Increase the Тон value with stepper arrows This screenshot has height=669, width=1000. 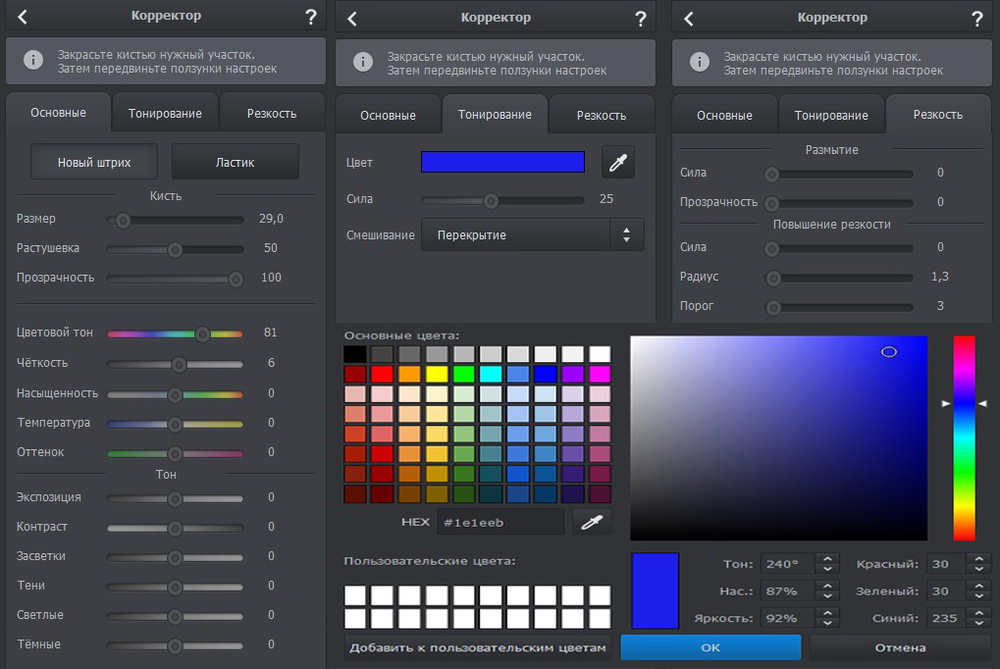826,559
